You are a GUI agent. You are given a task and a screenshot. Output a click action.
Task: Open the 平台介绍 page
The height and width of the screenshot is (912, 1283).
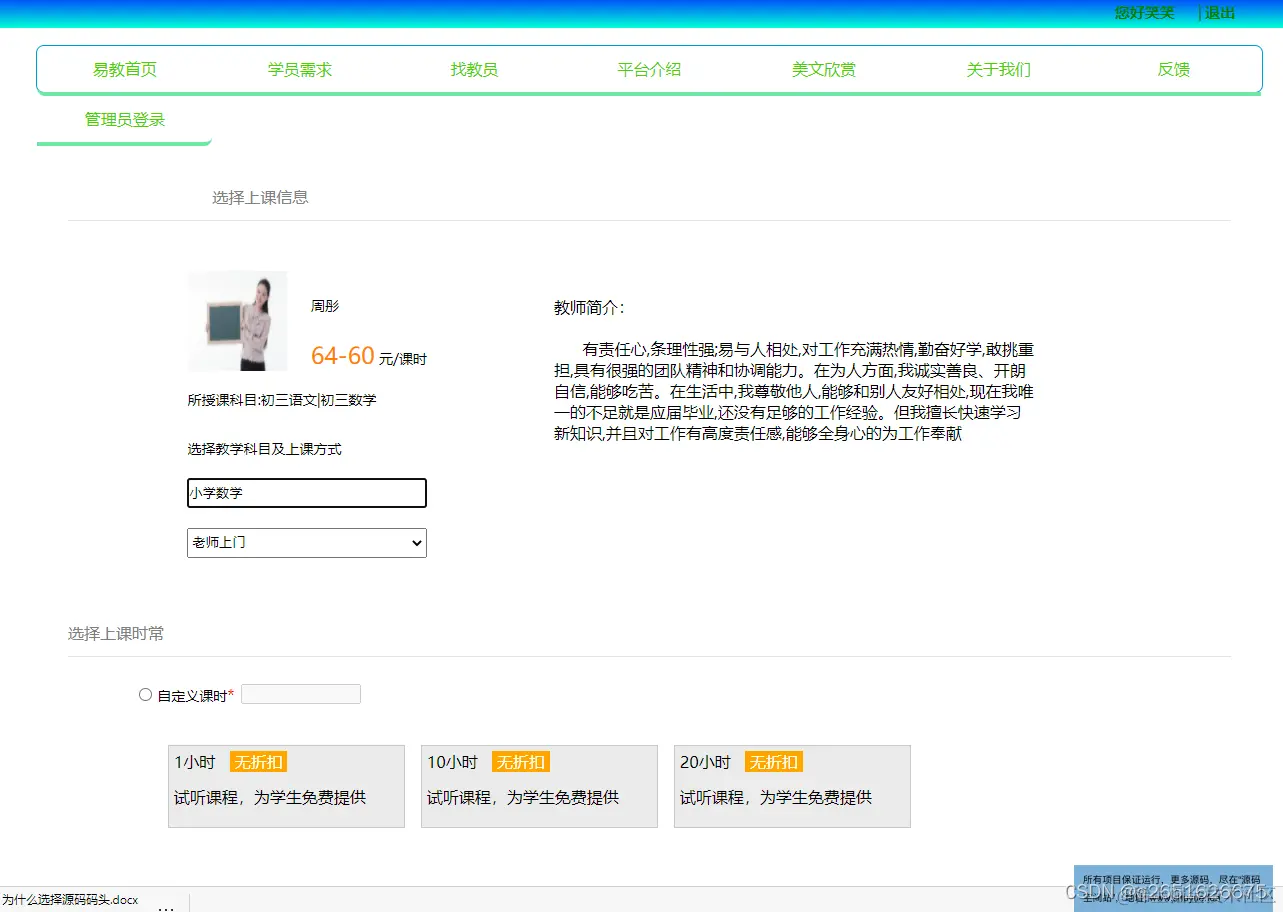click(x=648, y=69)
